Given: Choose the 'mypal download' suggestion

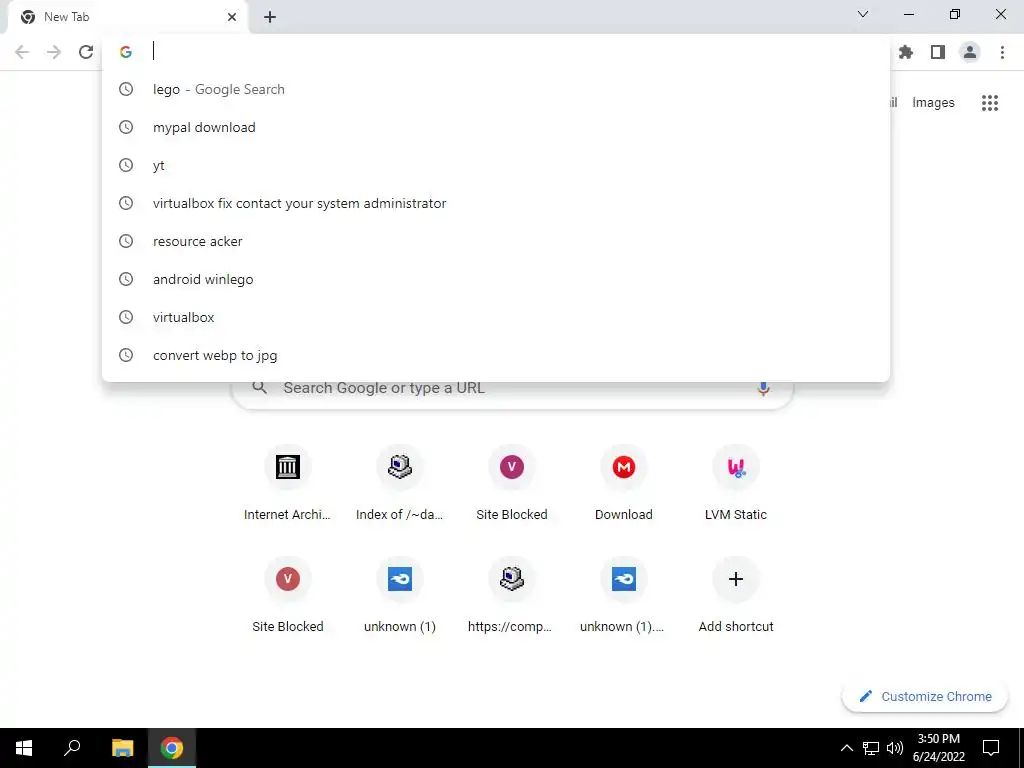Looking at the screenshot, I should pyautogui.click(x=496, y=127).
